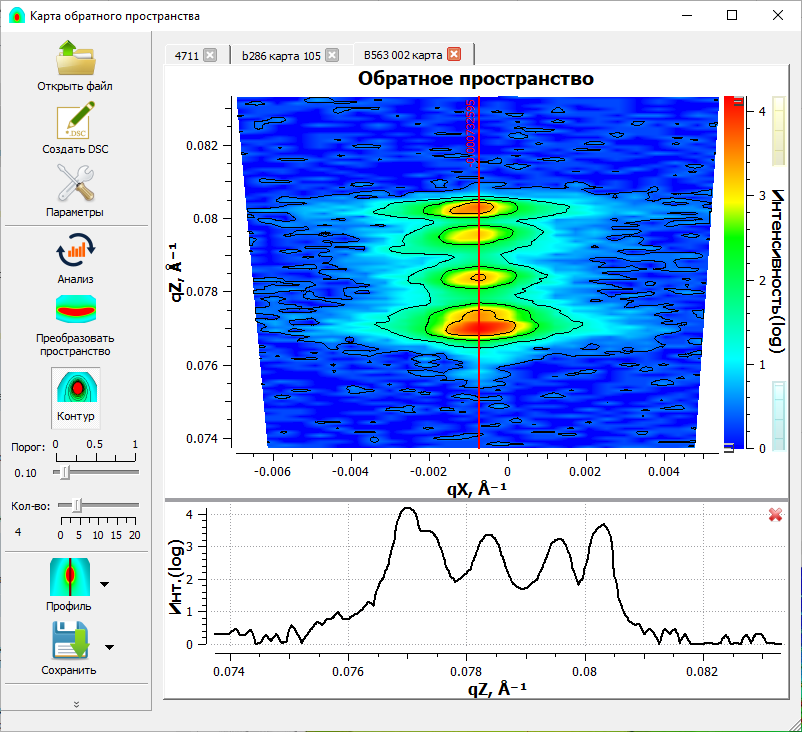802x732 pixels.
Task: Expand the sidebar's bottom double chevron
Action: (x=77, y=704)
